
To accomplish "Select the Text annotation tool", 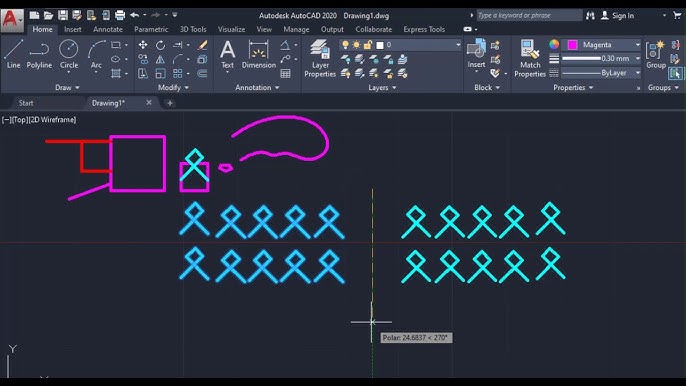I will 228,54.
